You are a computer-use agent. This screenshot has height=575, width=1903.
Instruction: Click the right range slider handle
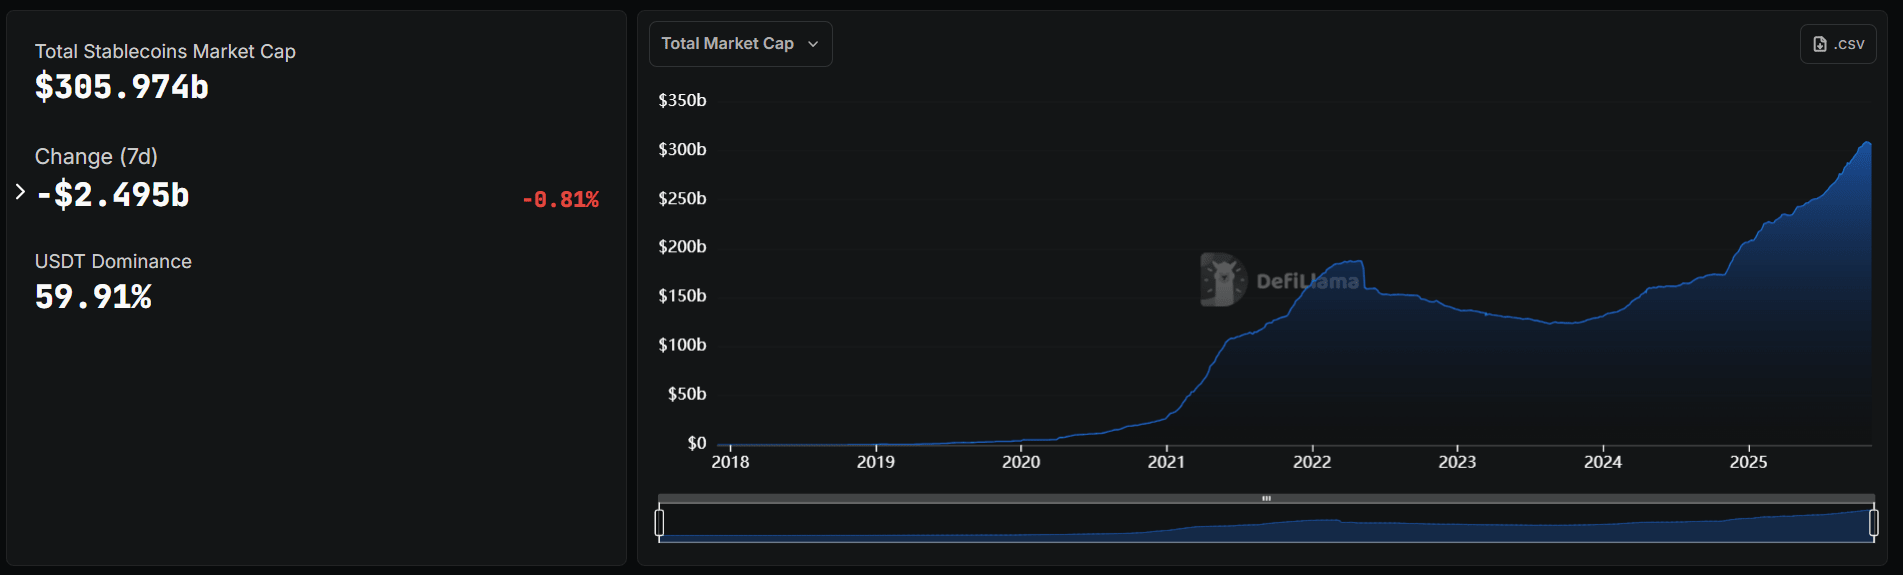pos(1873,522)
